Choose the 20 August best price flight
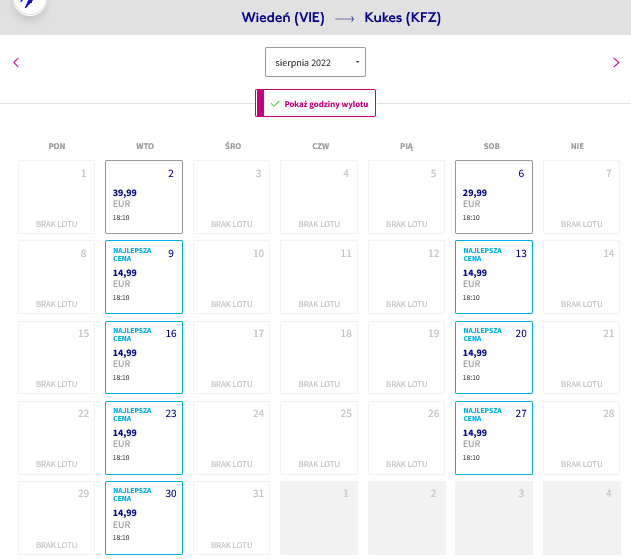Image resolution: width=631 pixels, height=559 pixels. 494,357
